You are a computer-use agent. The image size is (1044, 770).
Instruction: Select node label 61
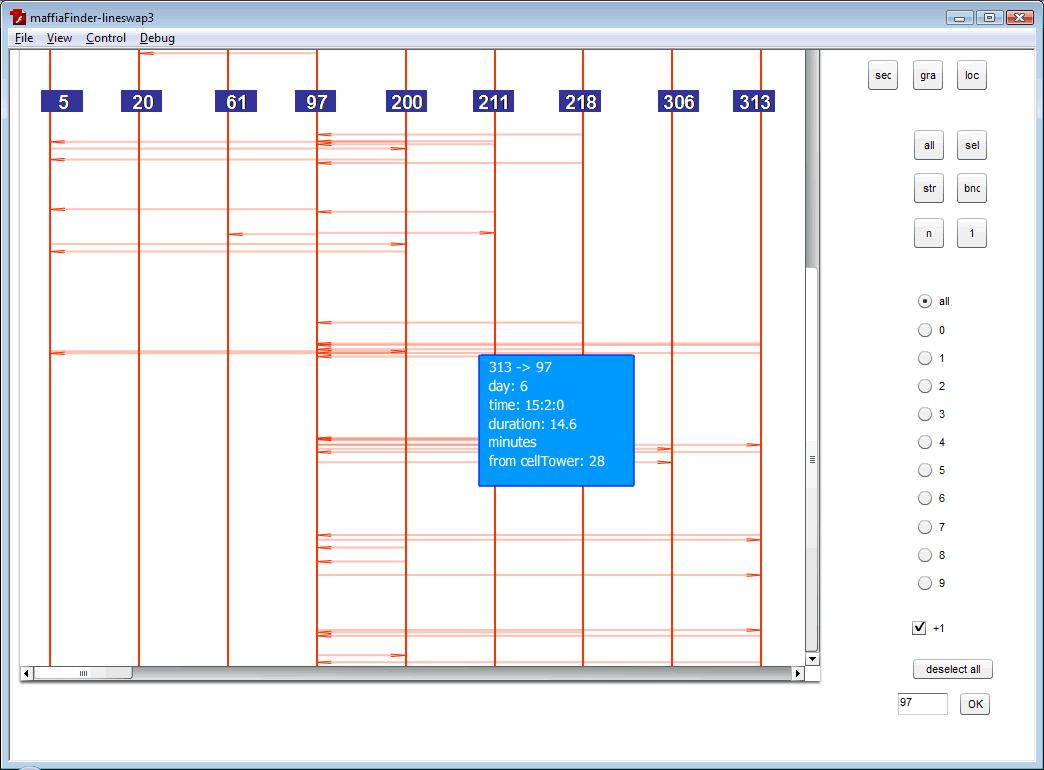pos(236,101)
